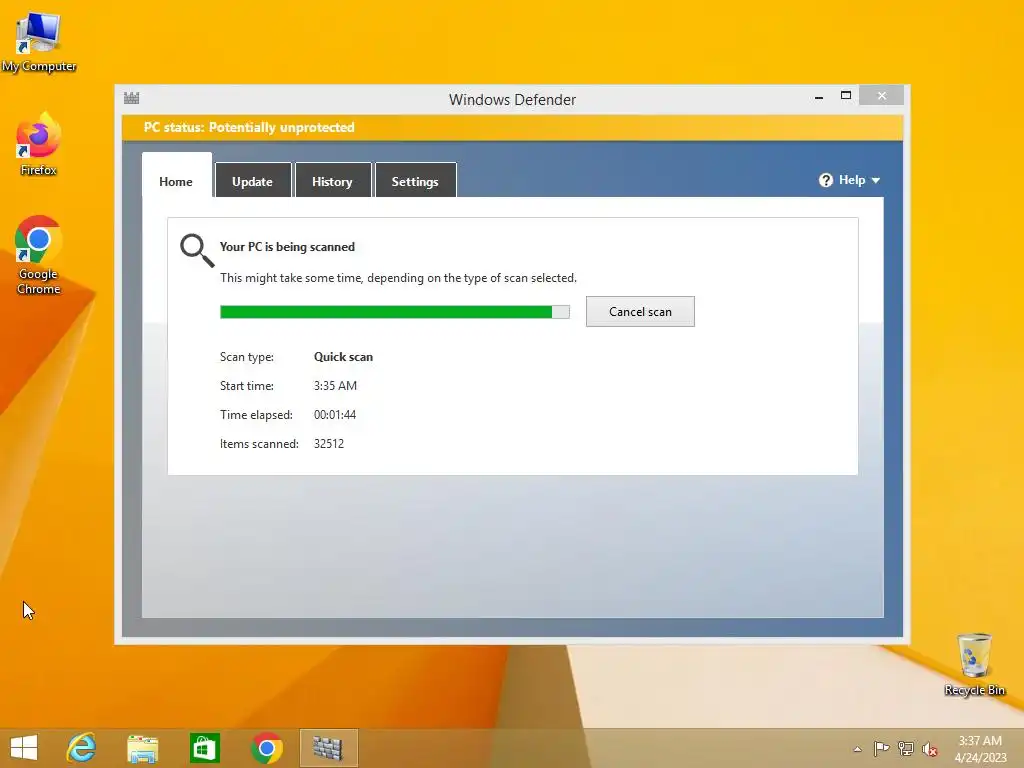Click the items scanned value 32512
1024x768 pixels.
pyautogui.click(x=329, y=443)
